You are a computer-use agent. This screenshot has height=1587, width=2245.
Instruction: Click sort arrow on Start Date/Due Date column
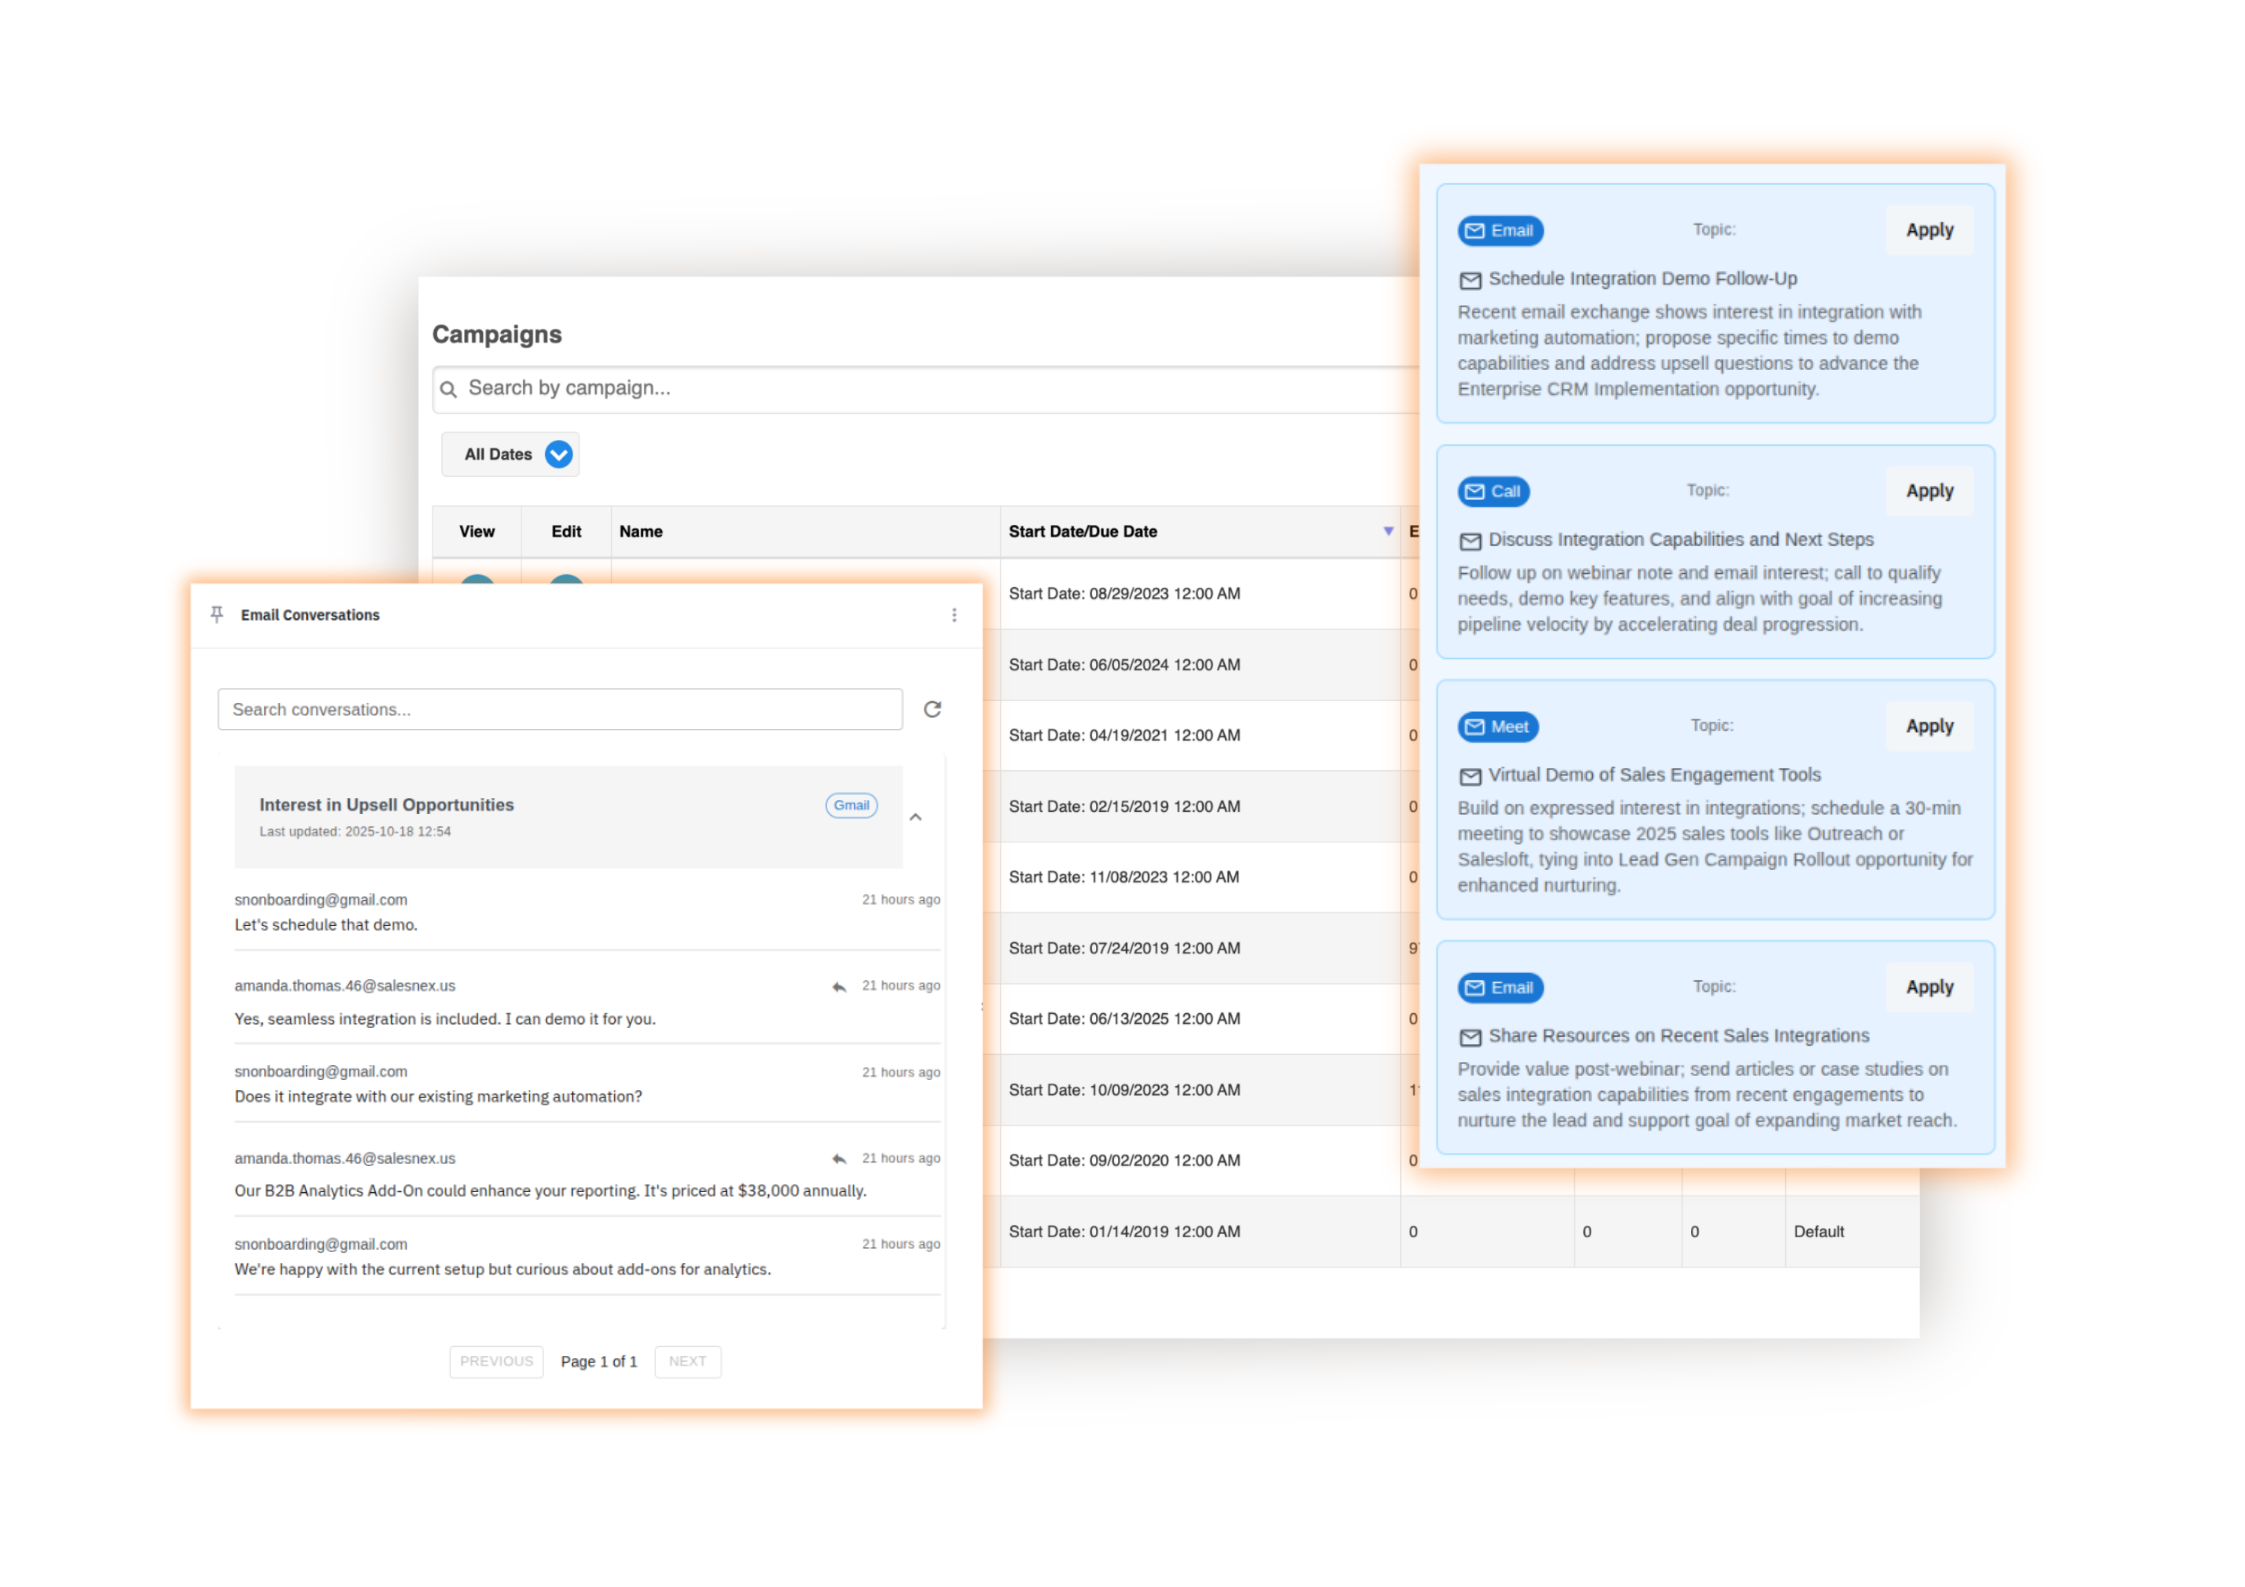1387,531
